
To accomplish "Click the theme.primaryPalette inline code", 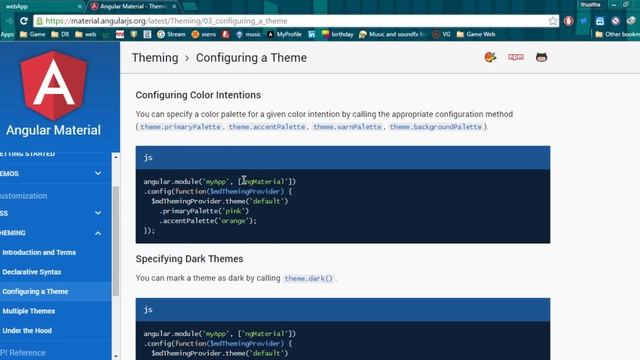I will (x=180, y=127).
